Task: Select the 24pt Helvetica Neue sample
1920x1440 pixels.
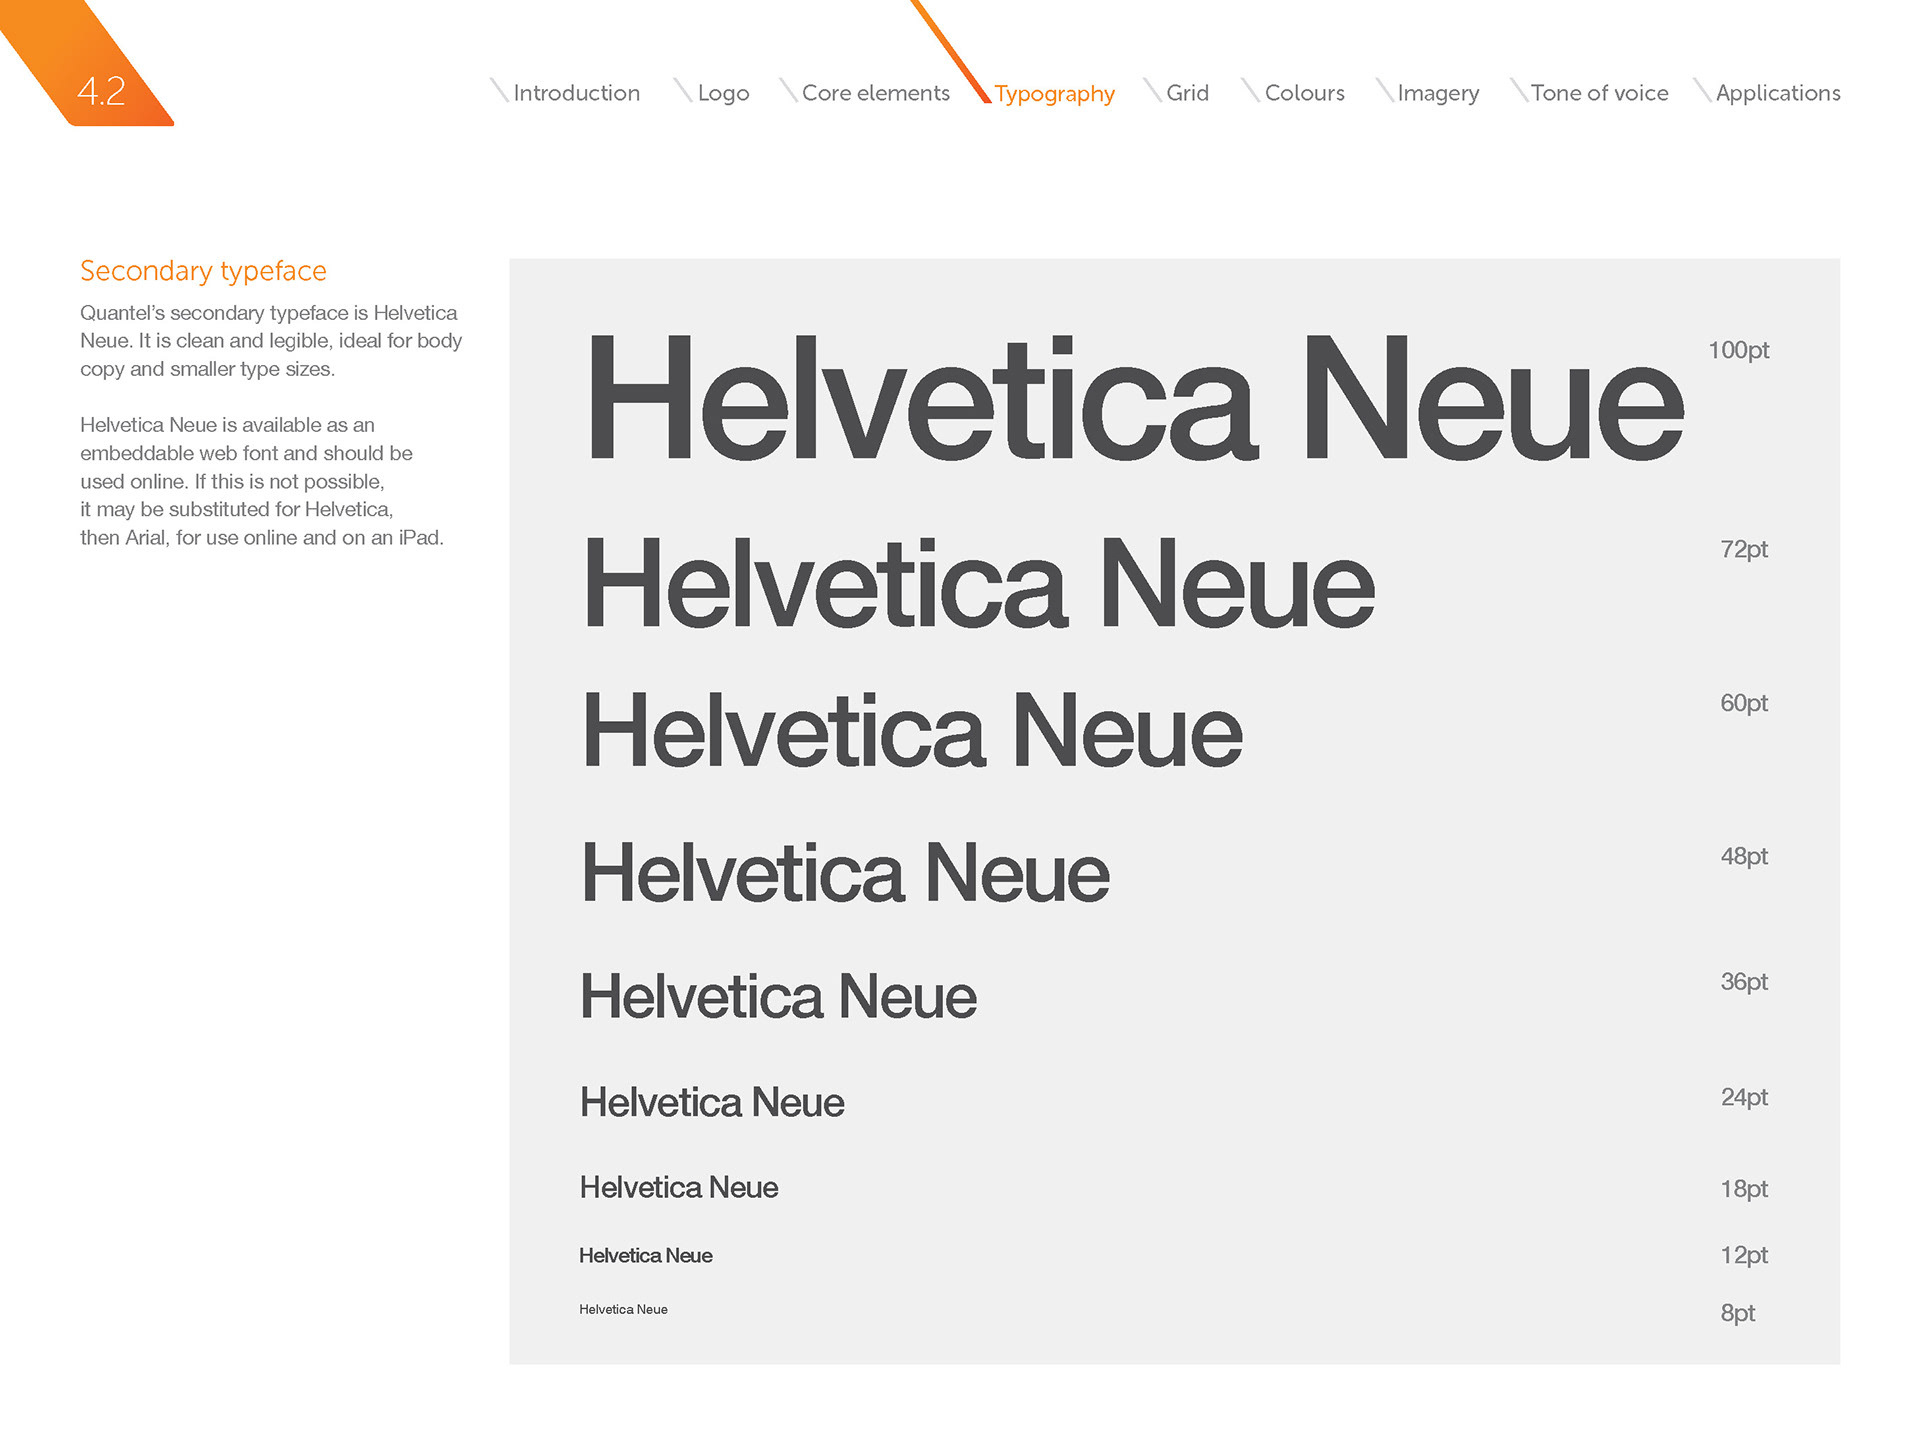Action: (712, 1102)
